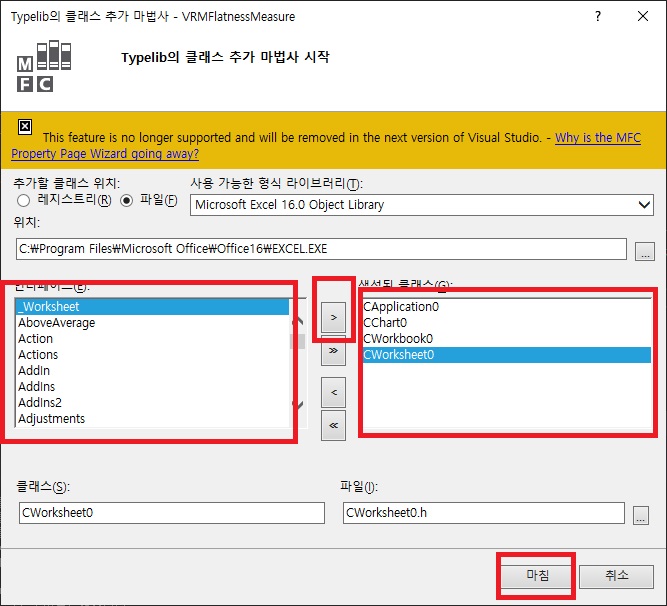Select AddIns in interface list
Viewport: 667px width, 606px height.
point(152,387)
